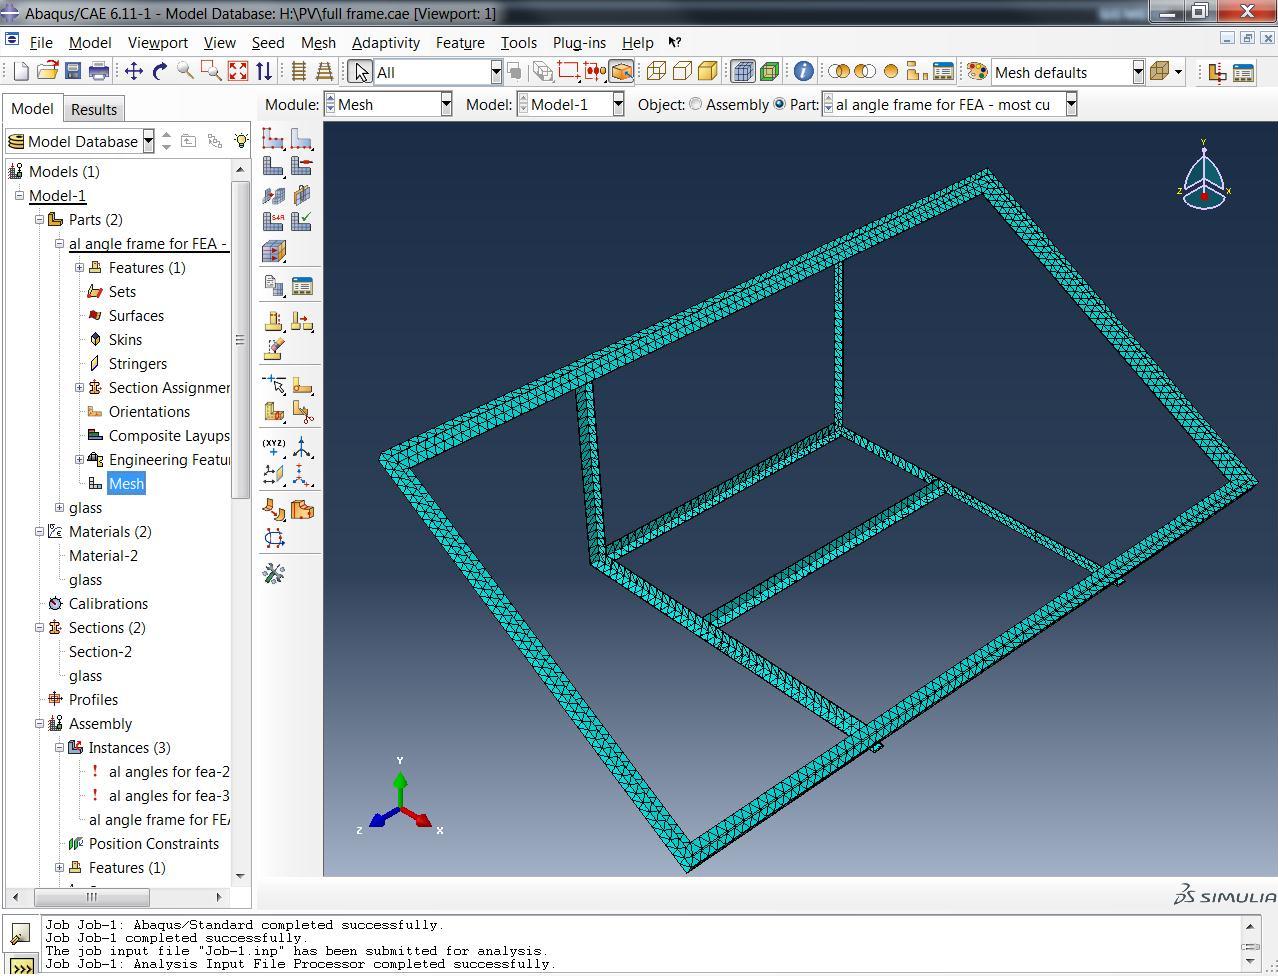Select Material-2 in the model tree
The width and height of the screenshot is (1278, 976).
tap(103, 556)
